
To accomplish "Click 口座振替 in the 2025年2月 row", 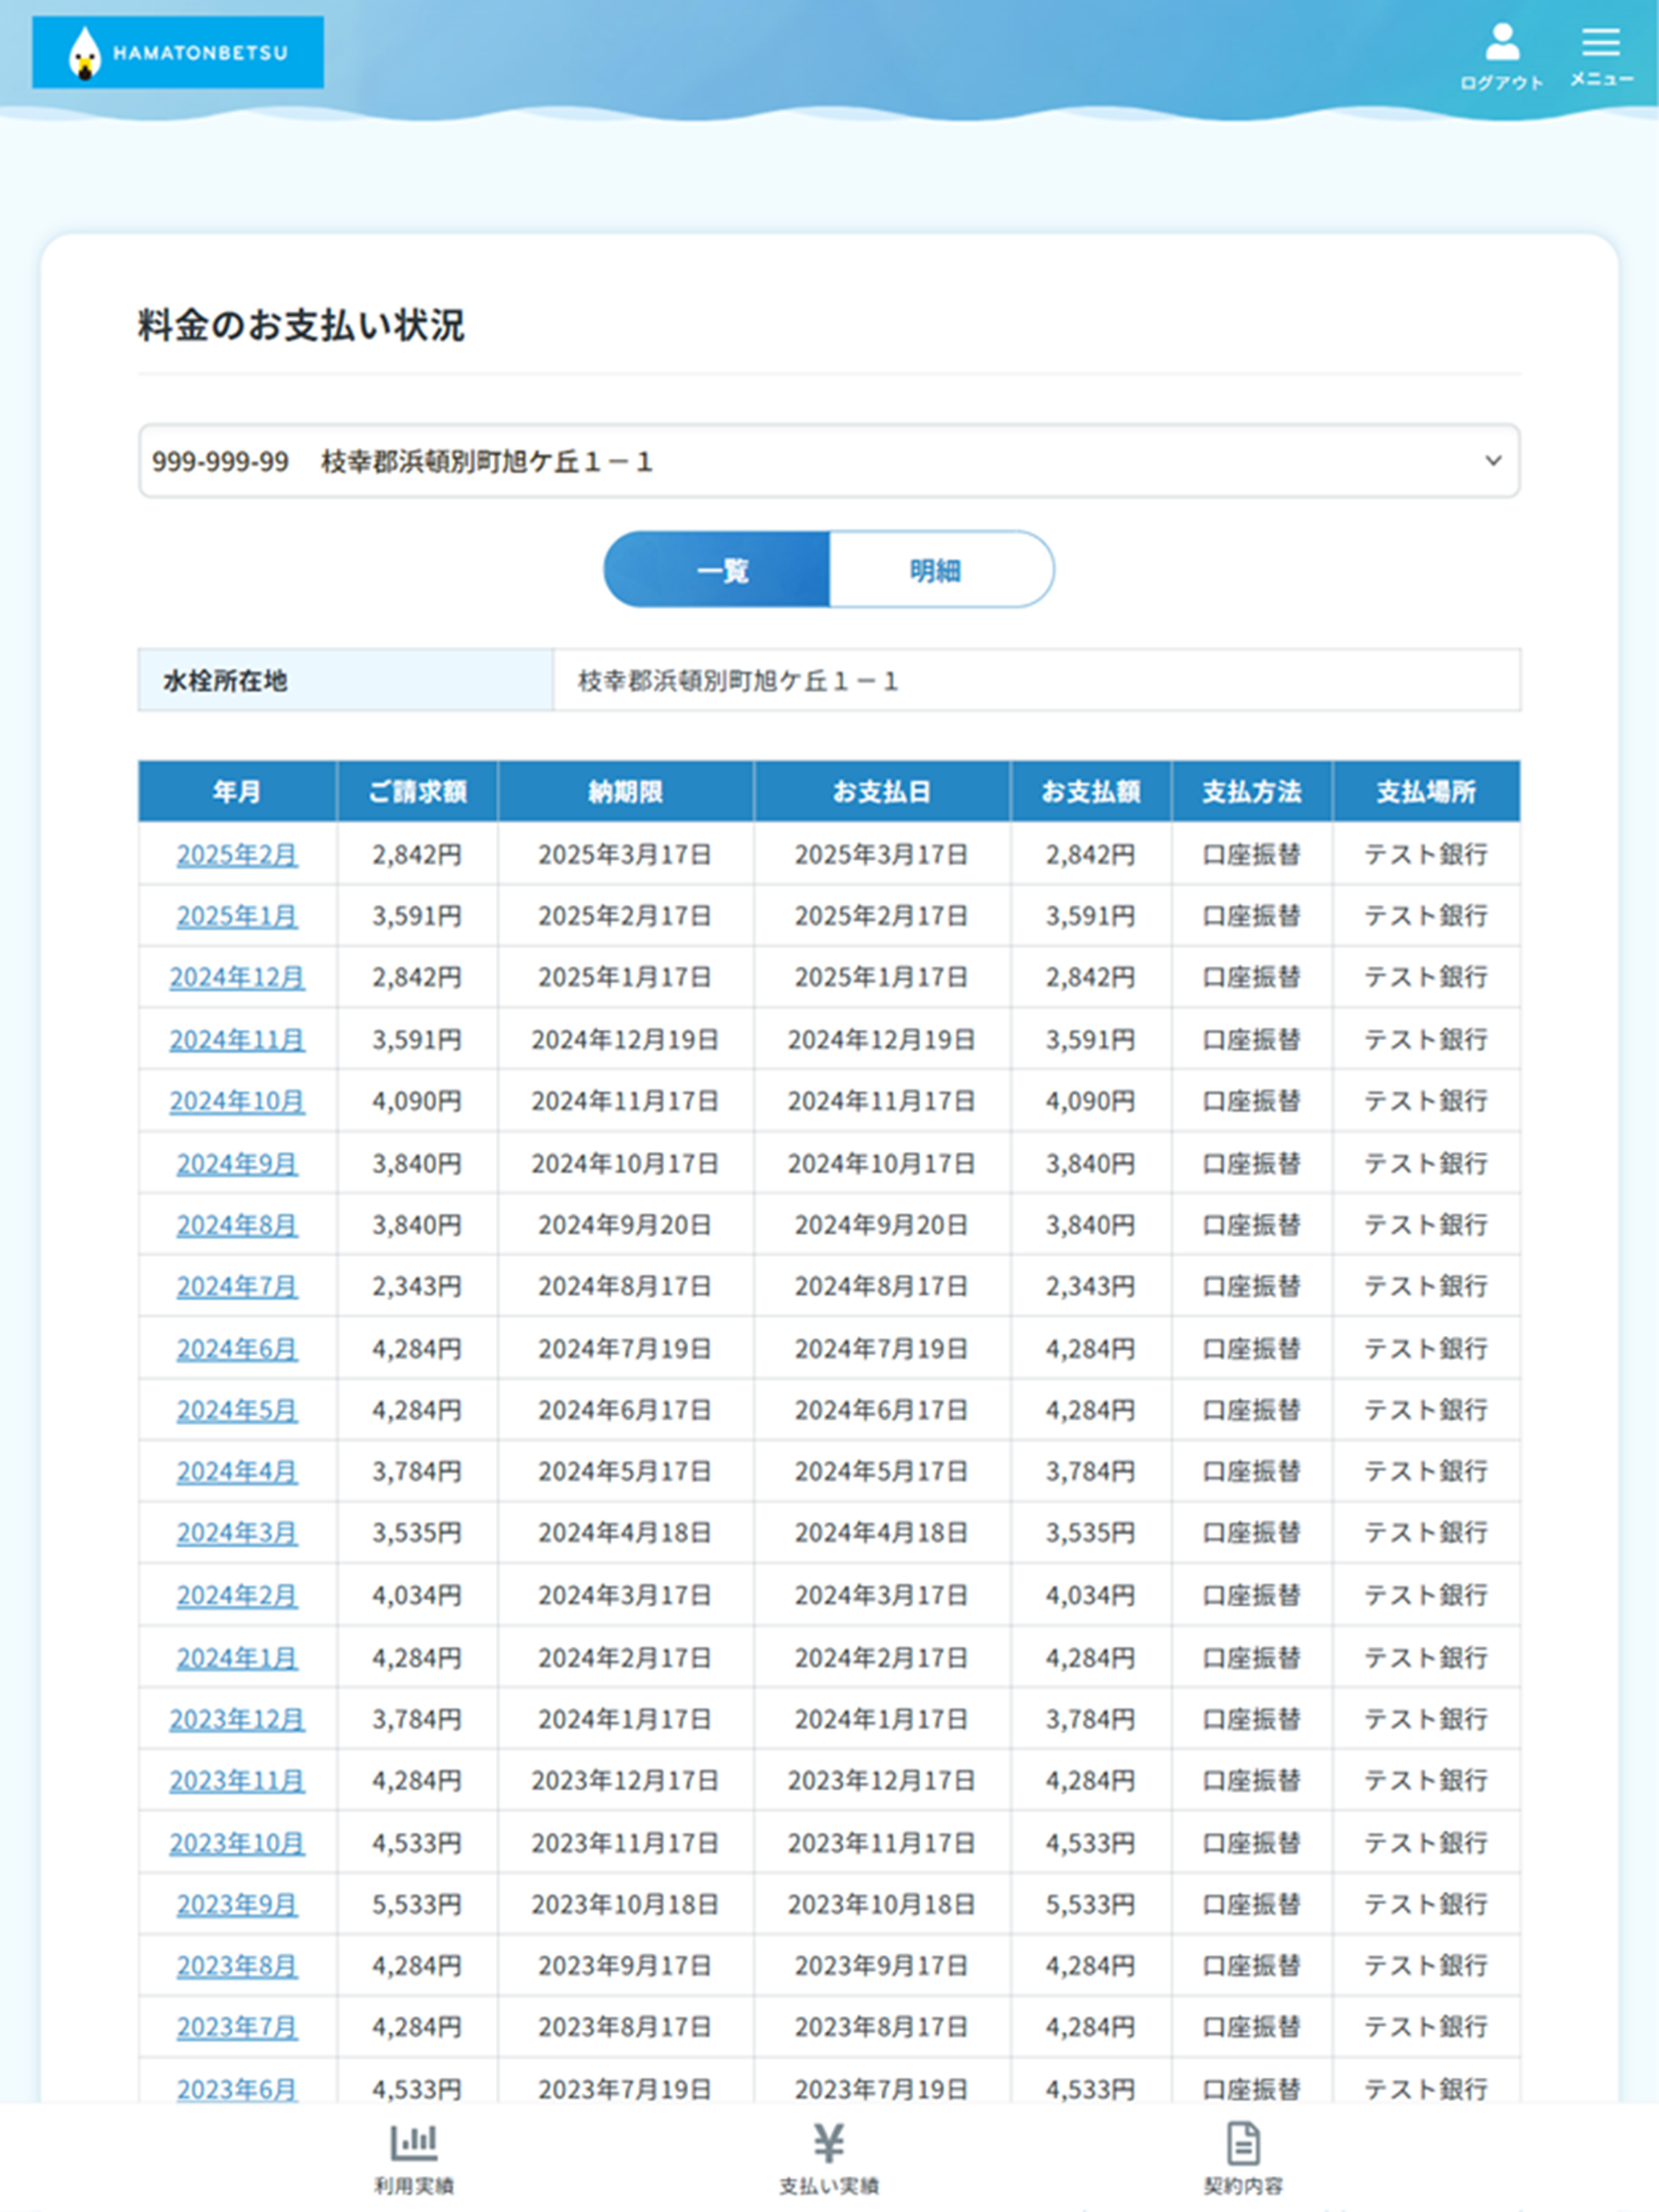I will (1252, 855).
